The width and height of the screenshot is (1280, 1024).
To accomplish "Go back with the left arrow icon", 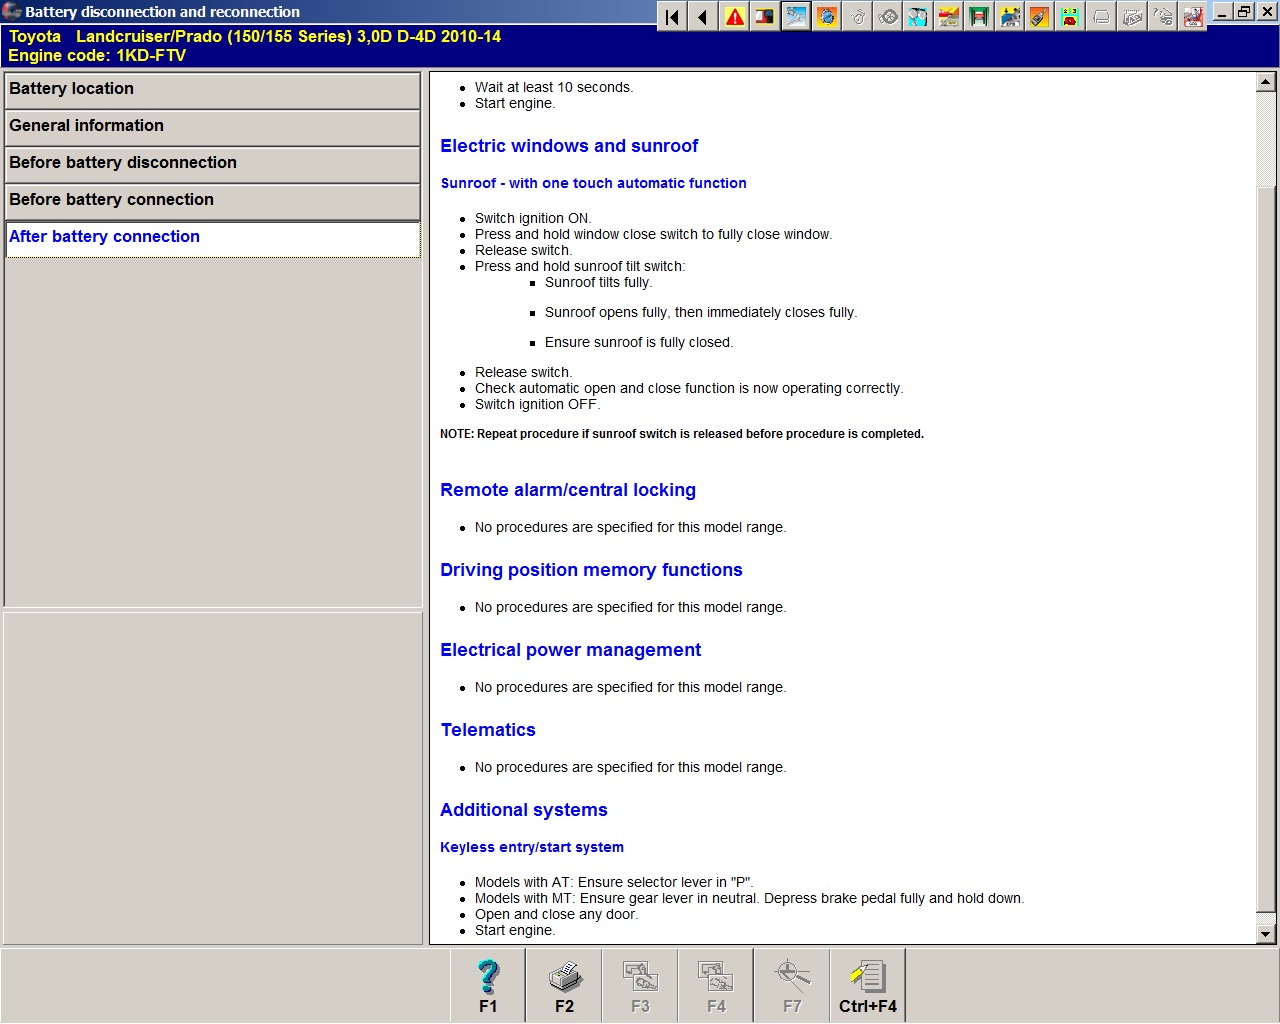I will [x=703, y=17].
